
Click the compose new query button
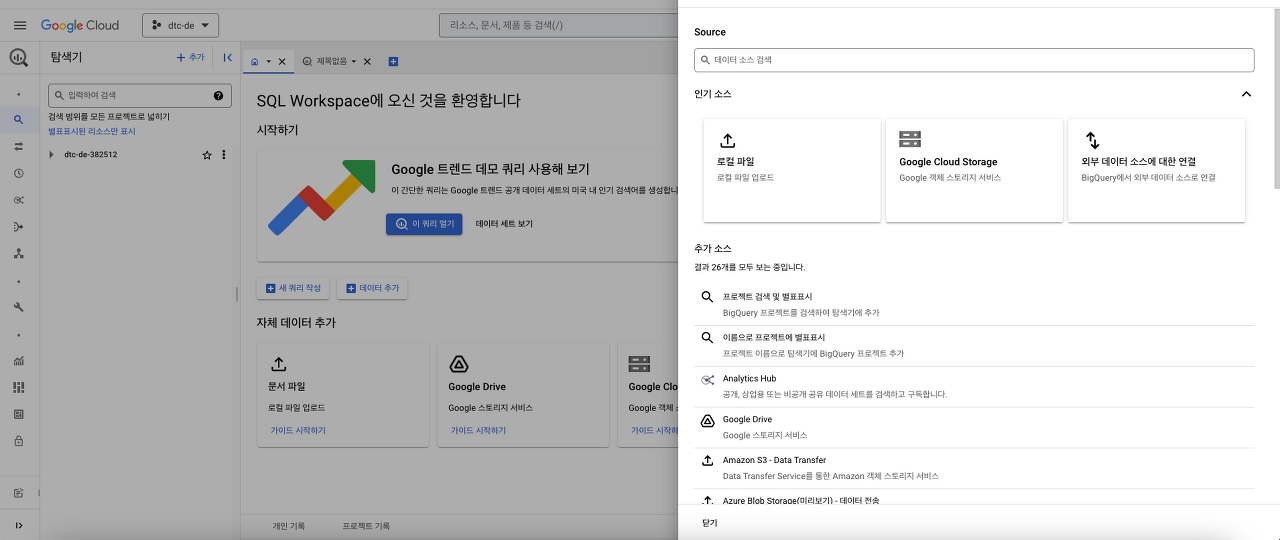(x=293, y=288)
